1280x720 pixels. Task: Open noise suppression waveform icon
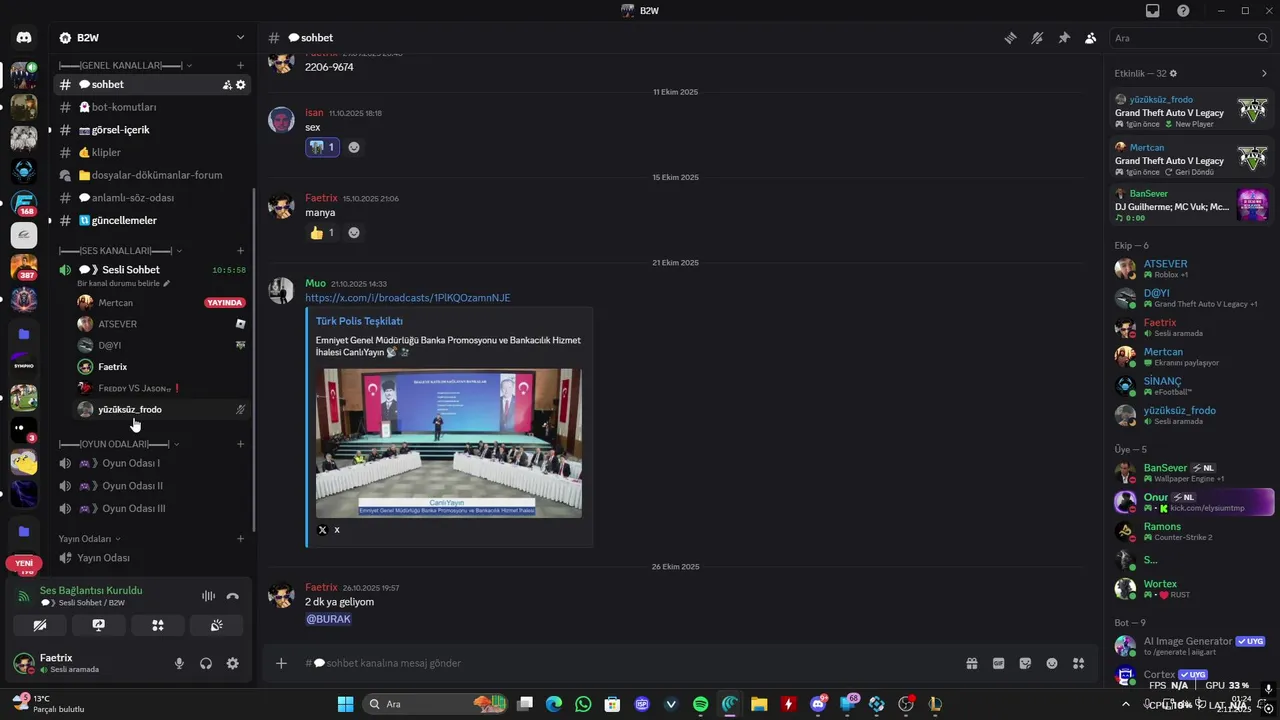pyautogui.click(x=208, y=596)
